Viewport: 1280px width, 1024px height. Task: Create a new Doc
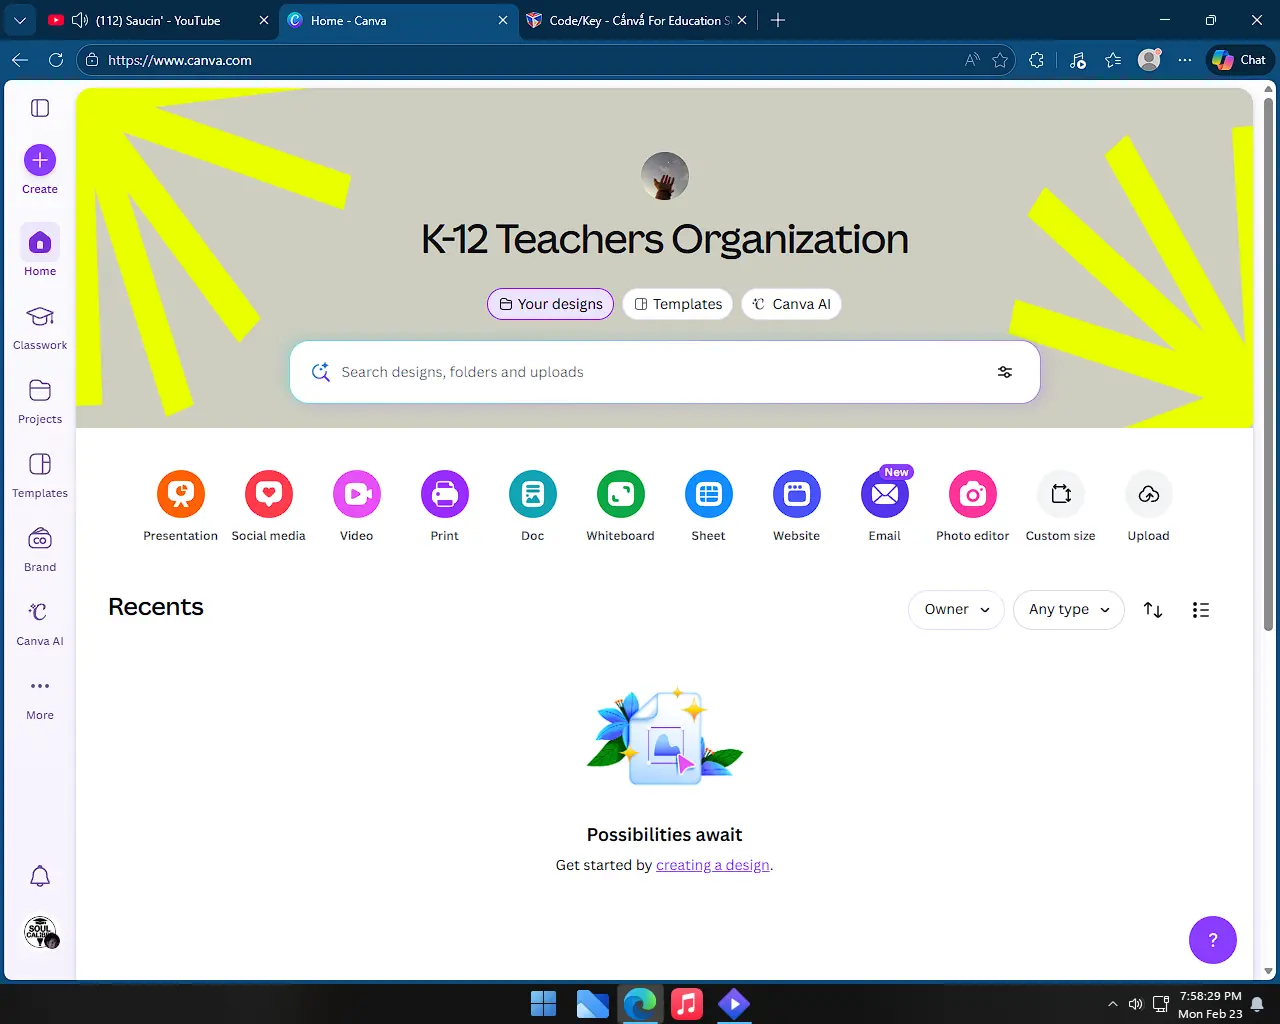point(532,506)
